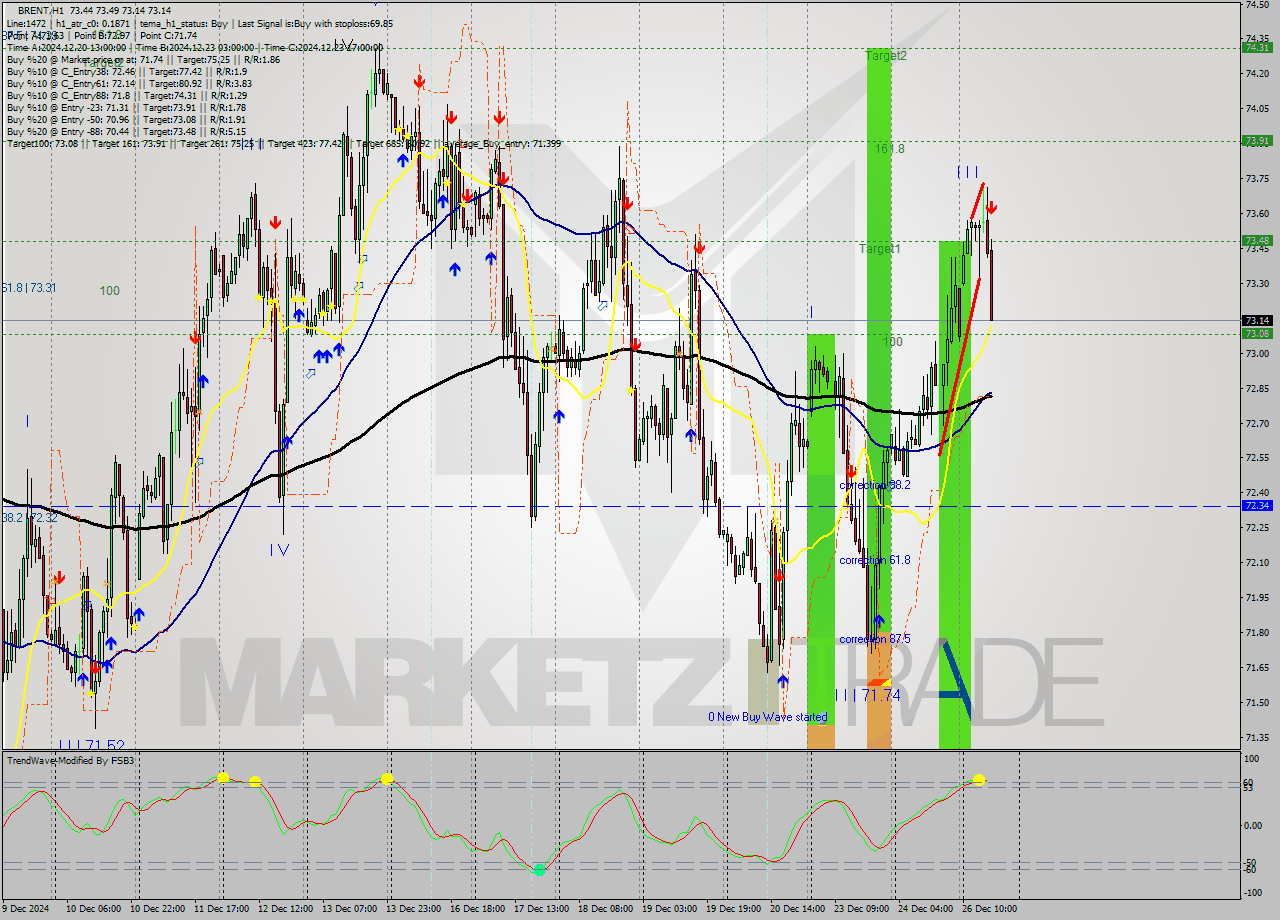Click the Target2 label on green bar
The height and width of the screenshot is (920, 1280).
(x=886, y=56)
